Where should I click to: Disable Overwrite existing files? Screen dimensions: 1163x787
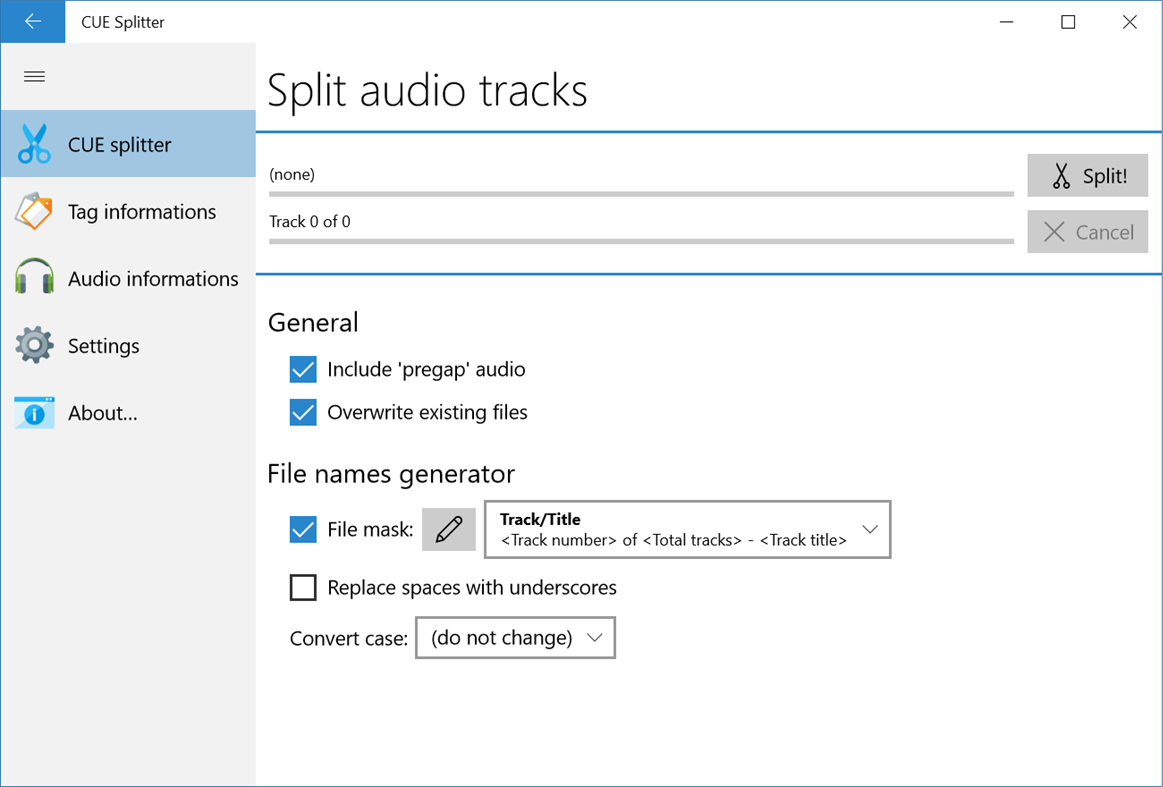(302, 412)
